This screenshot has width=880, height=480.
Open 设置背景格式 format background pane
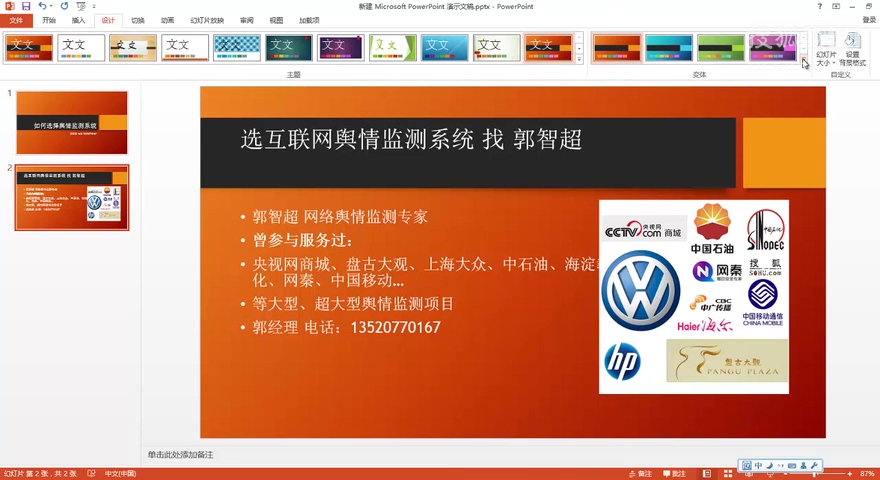pos(852,49)
